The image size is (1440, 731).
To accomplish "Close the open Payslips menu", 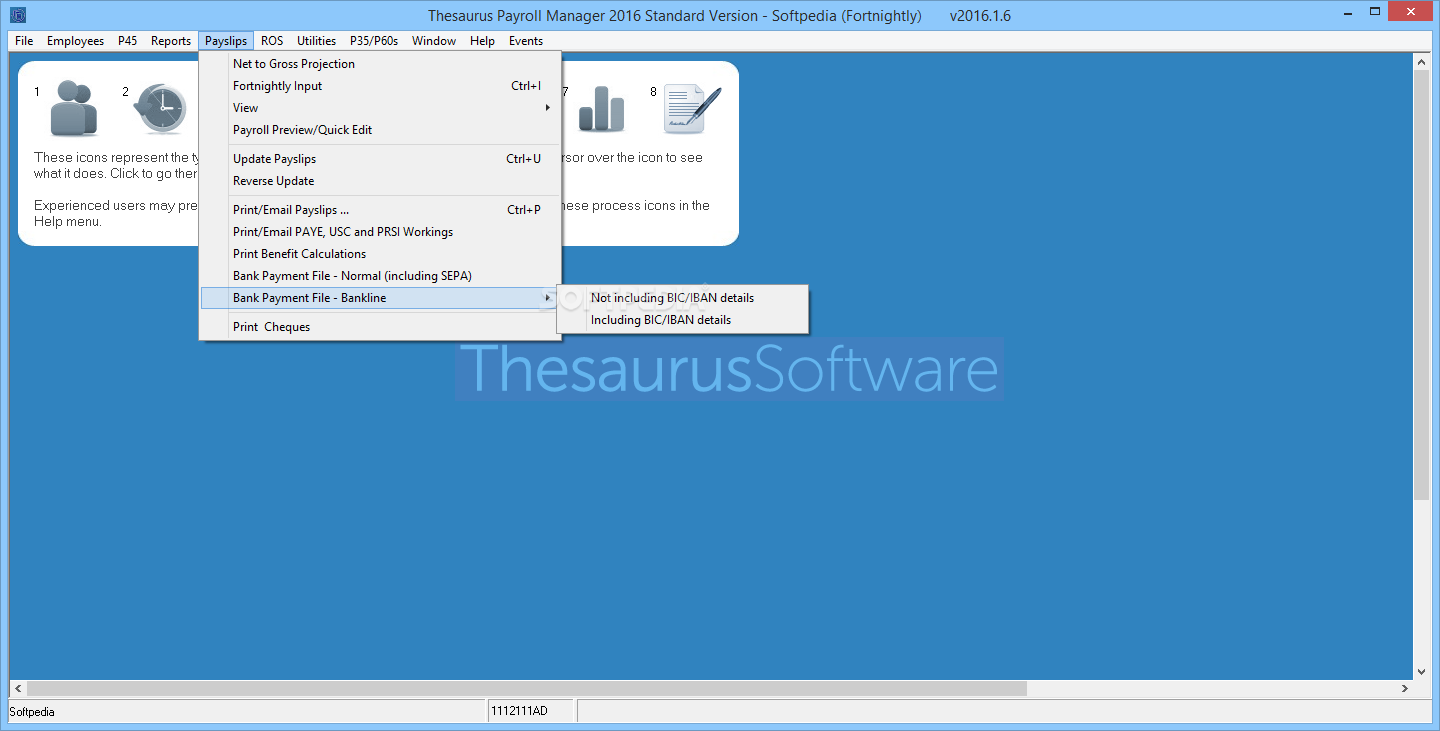I will point(226,41).
